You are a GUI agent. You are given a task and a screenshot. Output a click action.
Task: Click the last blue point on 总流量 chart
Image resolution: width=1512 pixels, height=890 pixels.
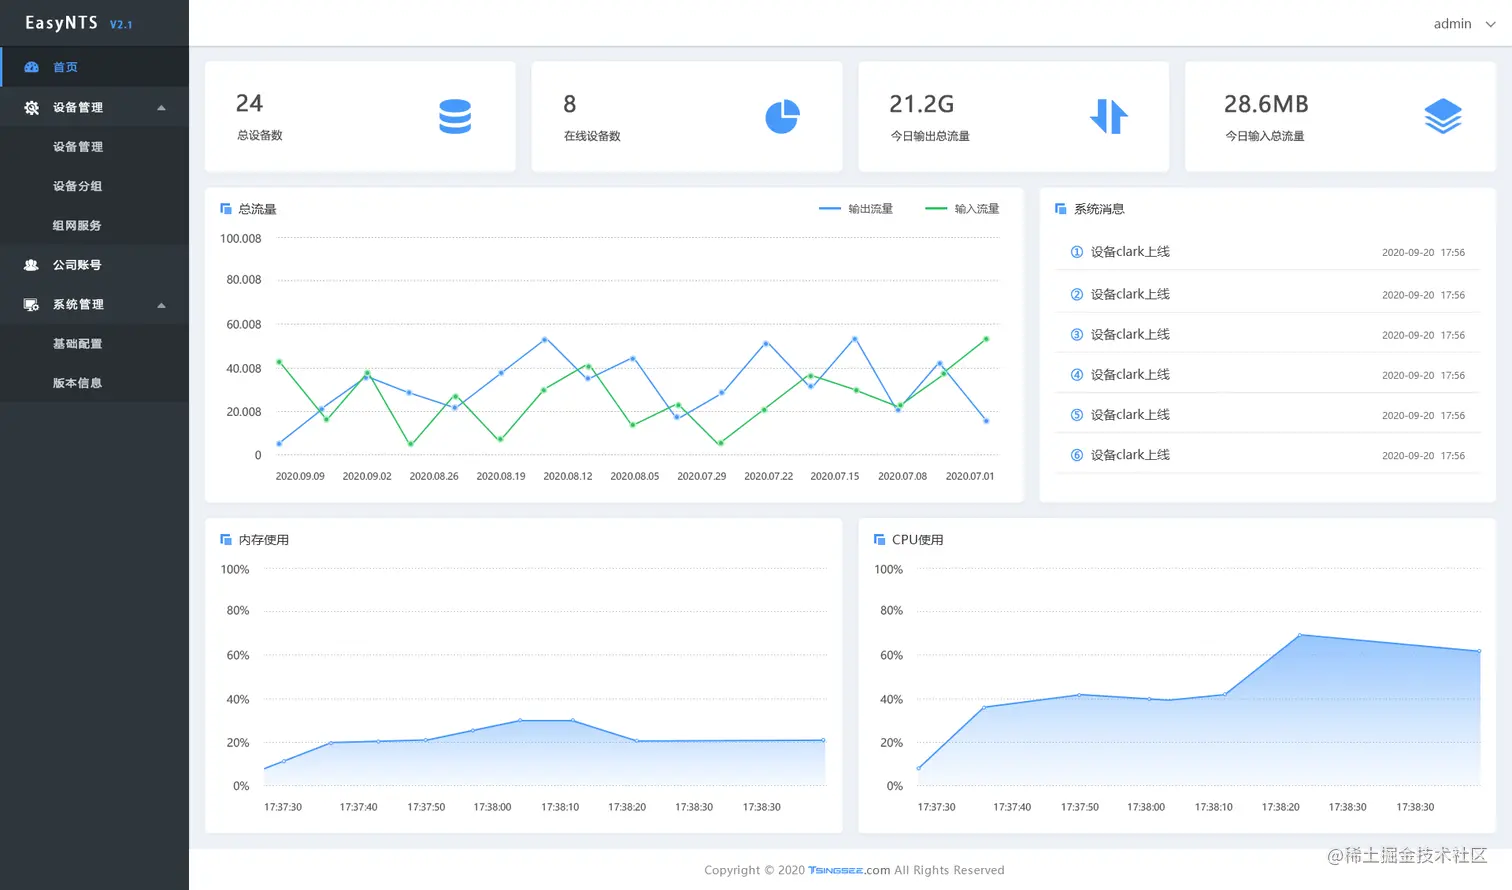[986, 421]
